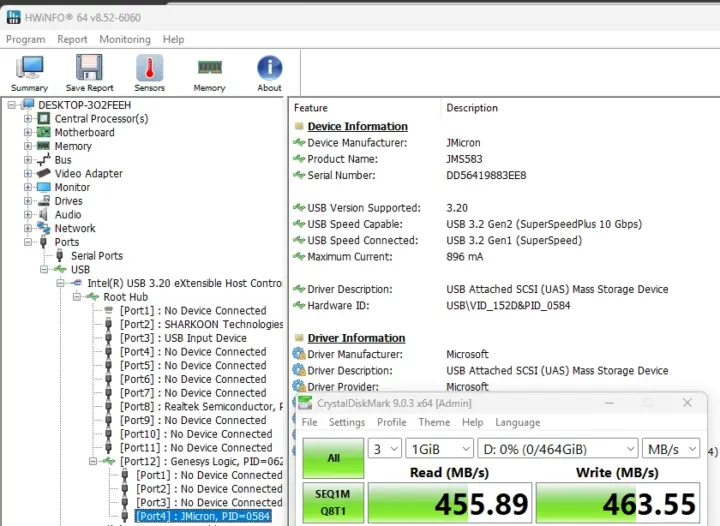This screenshot has width=720, height=526.
Task: Click the CrystalDiskMark title bar icon
Action: (305, 403)
